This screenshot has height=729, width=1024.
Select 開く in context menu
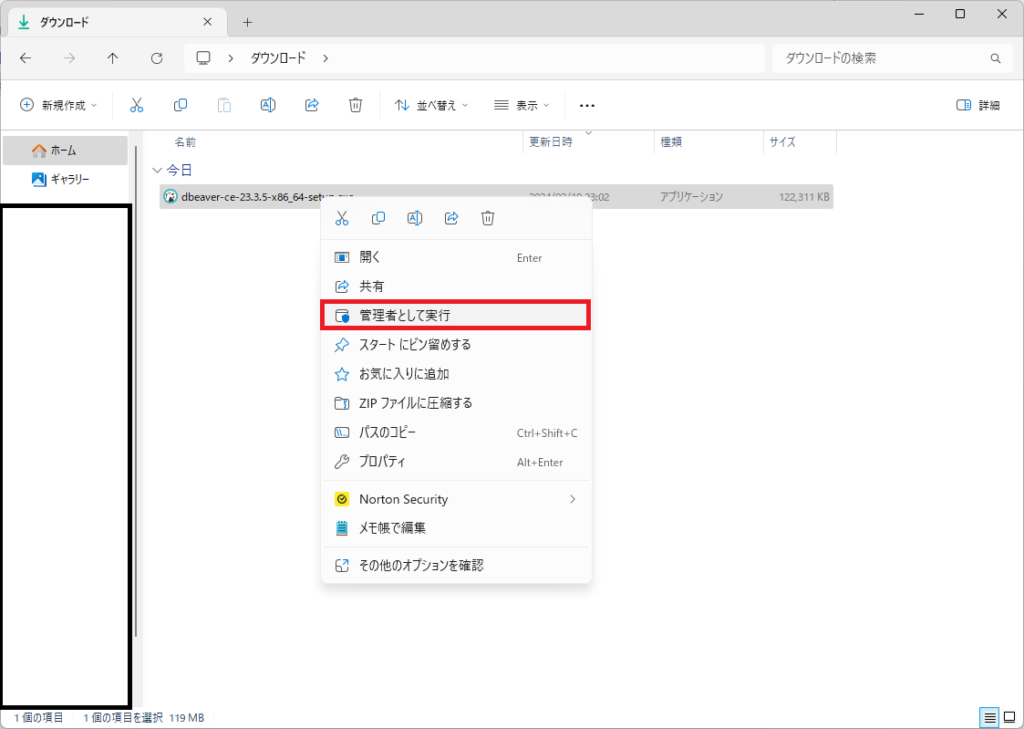click(x=456, y=257)
